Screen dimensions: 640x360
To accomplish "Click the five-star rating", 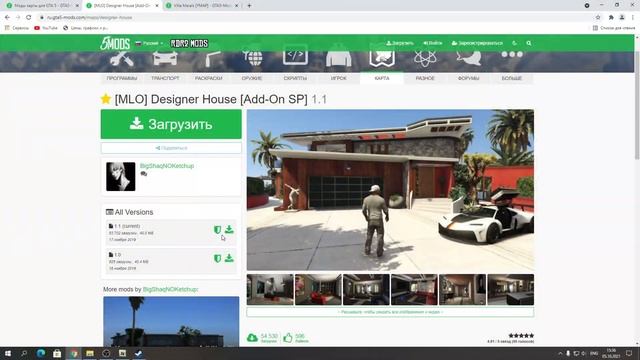I will 521,336.
